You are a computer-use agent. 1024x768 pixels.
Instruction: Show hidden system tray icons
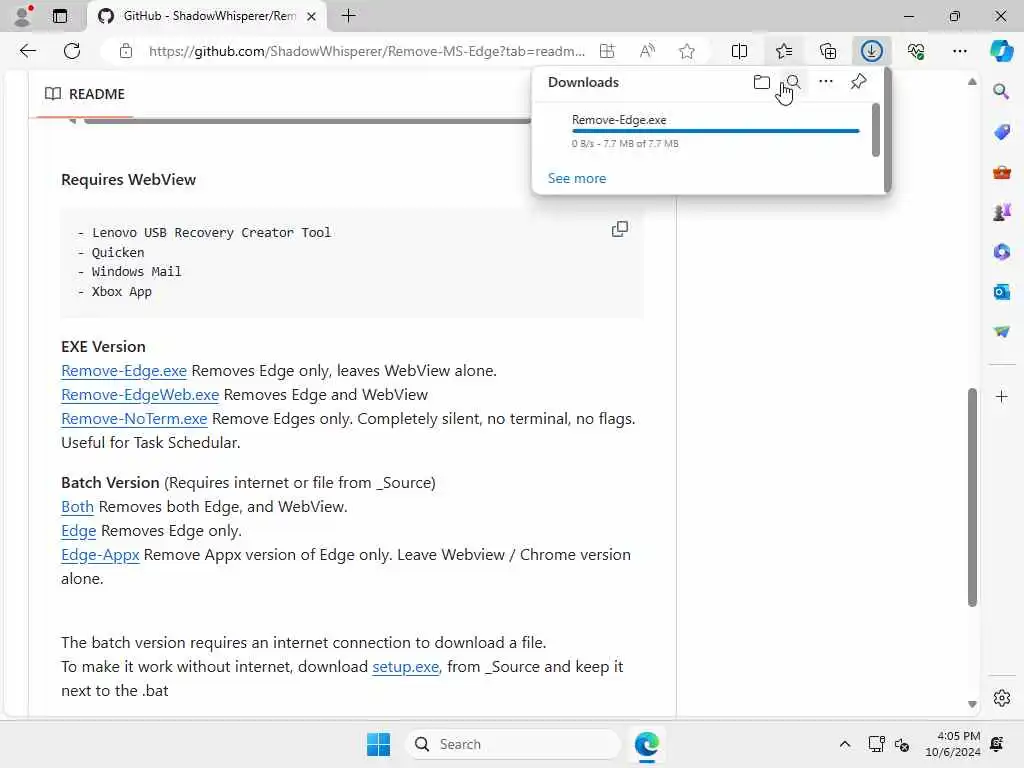[x=844, y=744]
